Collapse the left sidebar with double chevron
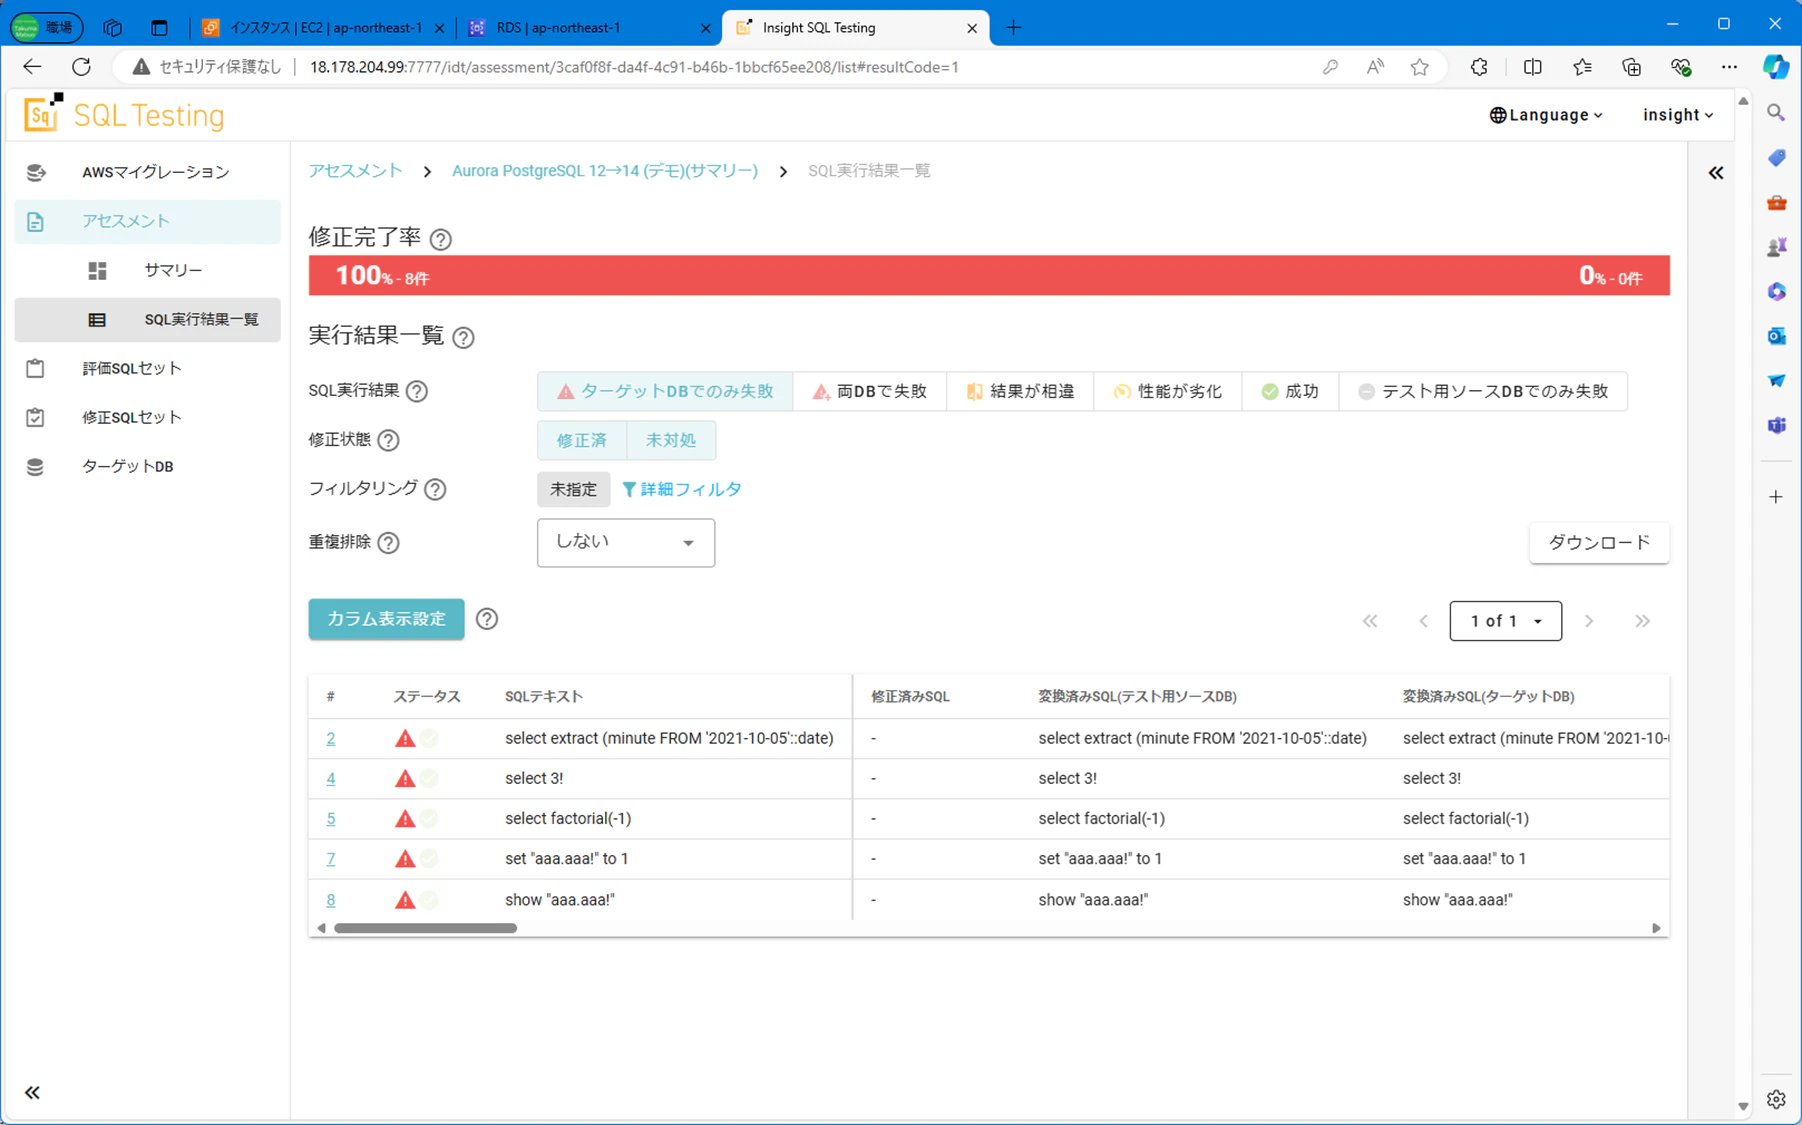Image resolution: width=1802 pixels, height=1125 pixels. click(32, 1092)
